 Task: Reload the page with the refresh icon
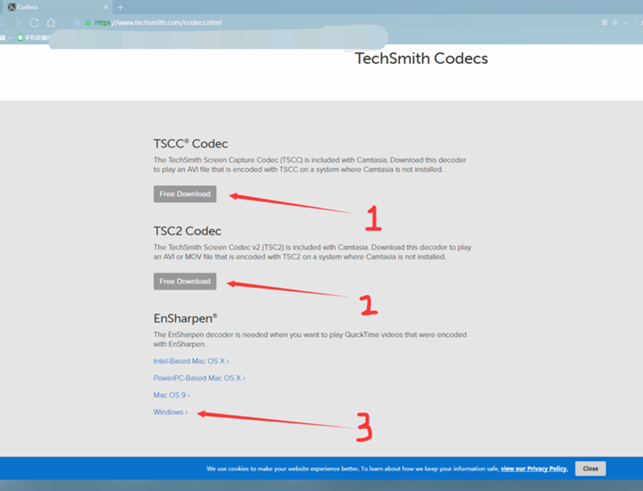(34, 23)
